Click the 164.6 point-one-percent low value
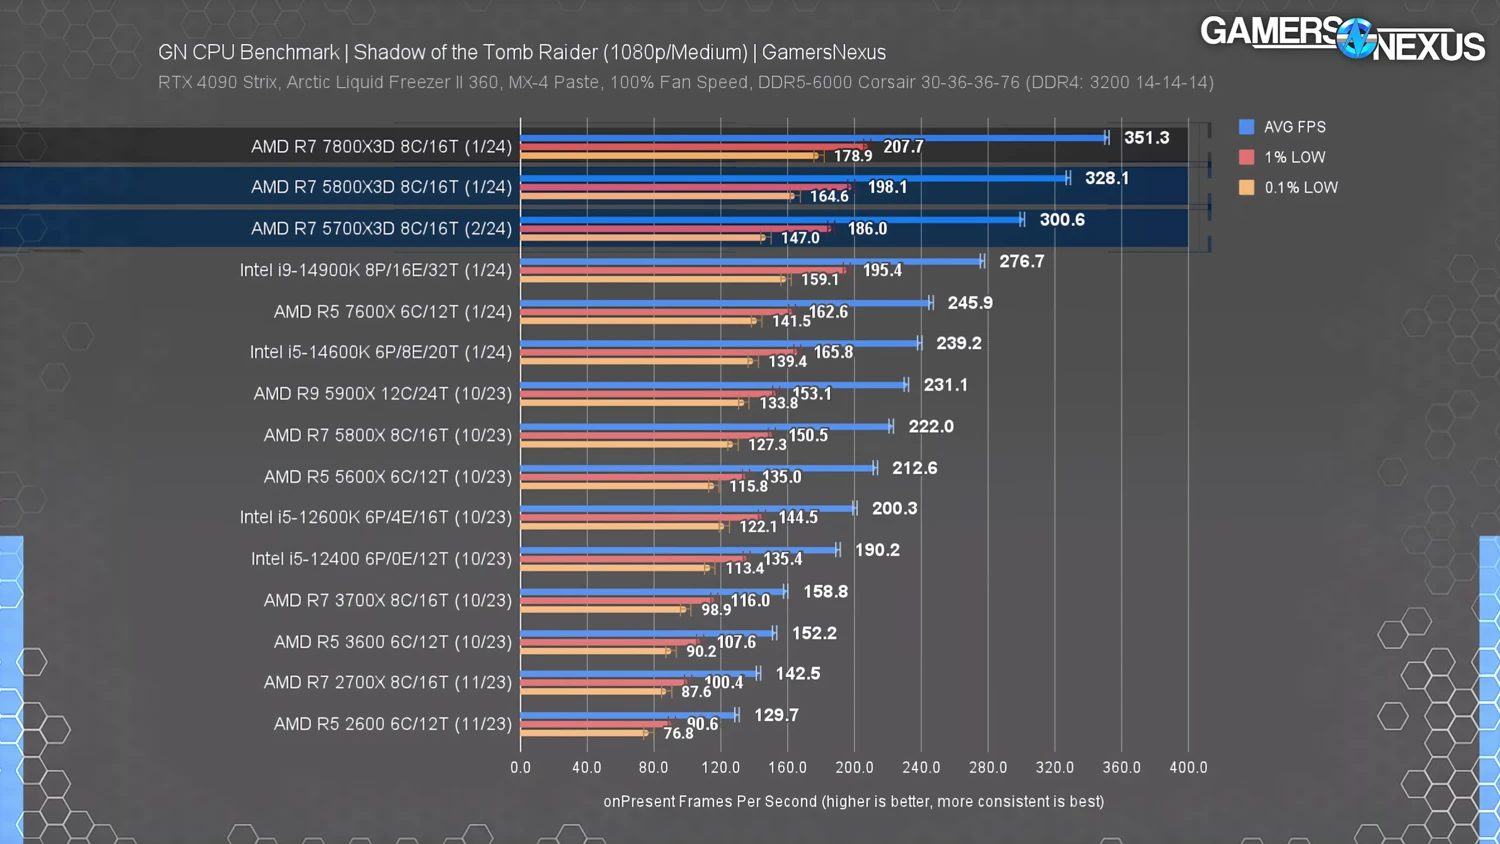The width and height of the screenshot is (1500, 844). click(829, 196)
